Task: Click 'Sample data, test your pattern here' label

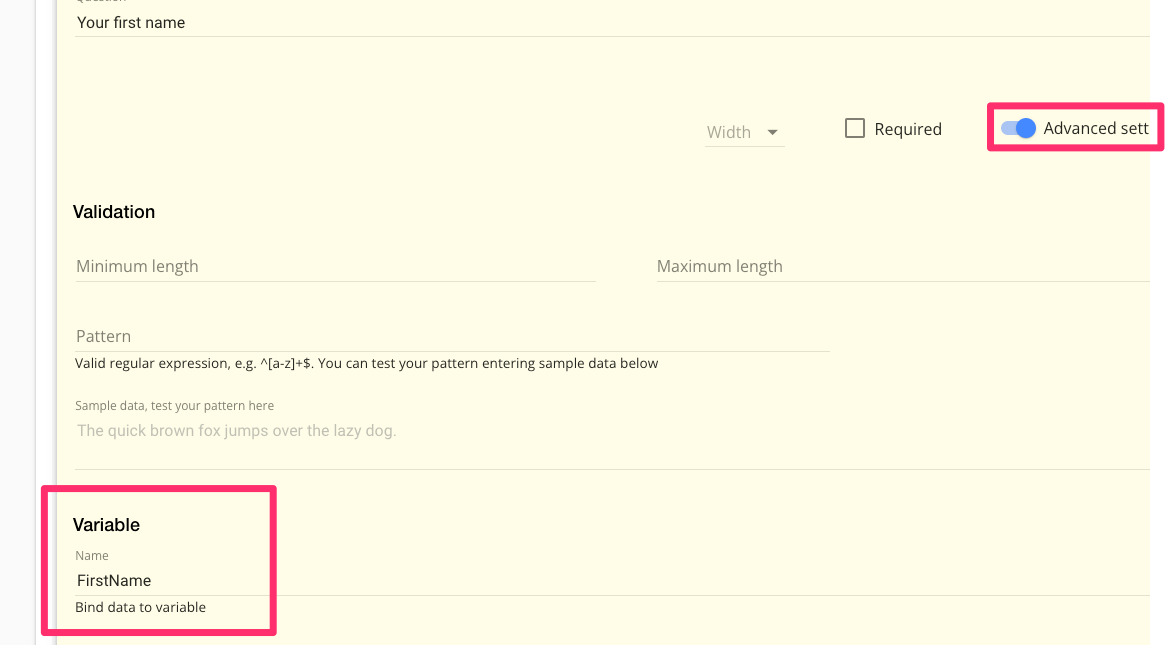Action: tap(174, 406)
